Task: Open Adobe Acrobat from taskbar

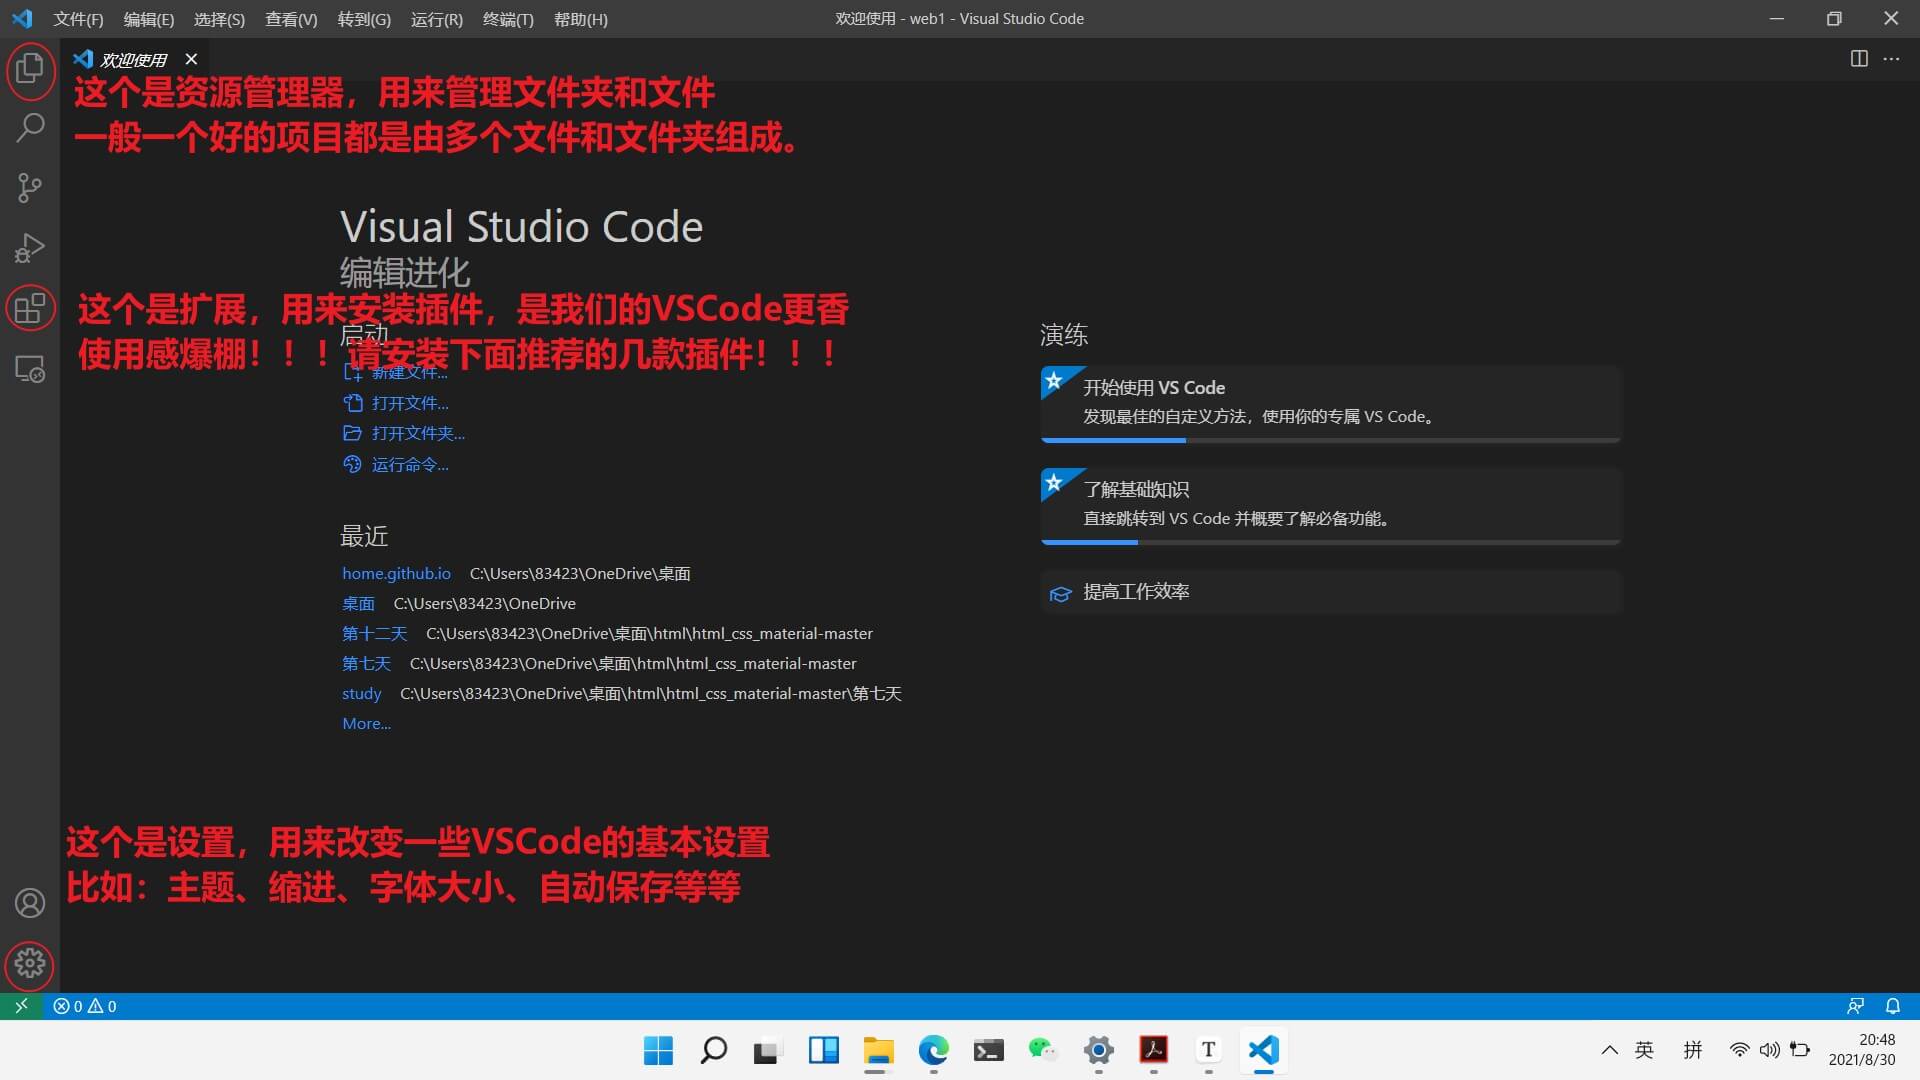Action: (x=1153, y=1050)
